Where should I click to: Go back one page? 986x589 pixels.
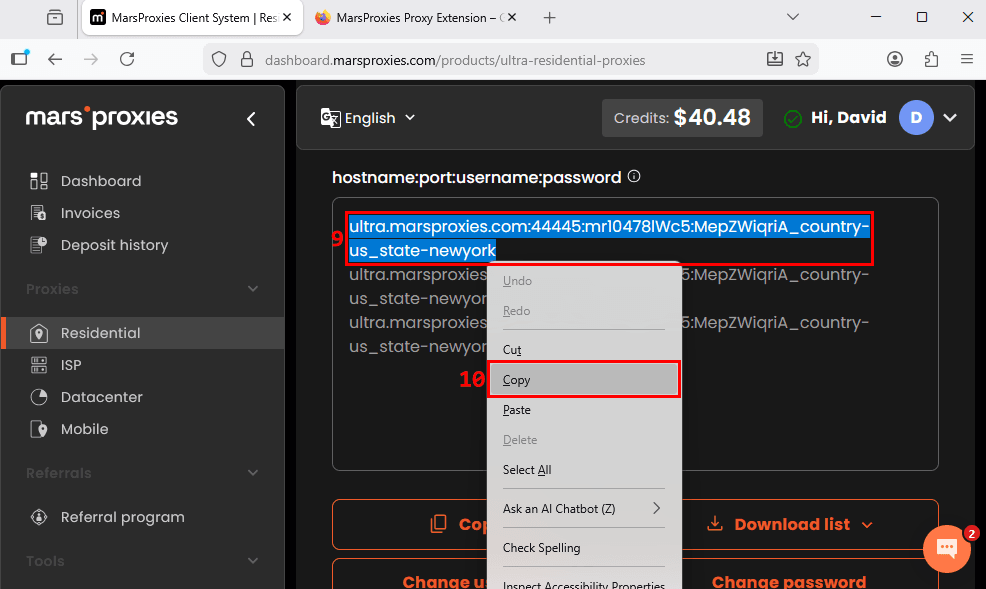(x=55, y=59)
